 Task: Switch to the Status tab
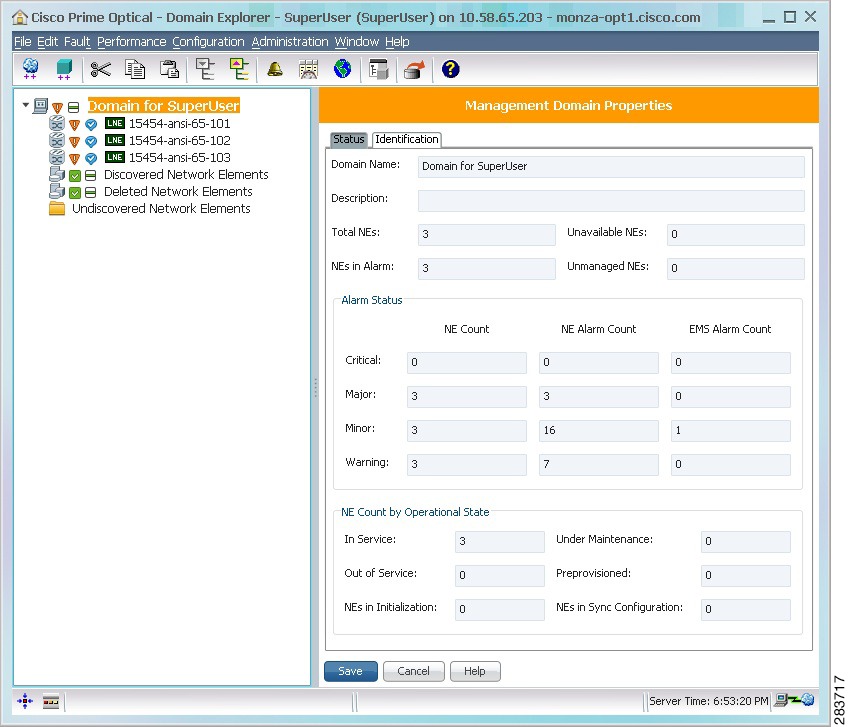click(349, 140)
